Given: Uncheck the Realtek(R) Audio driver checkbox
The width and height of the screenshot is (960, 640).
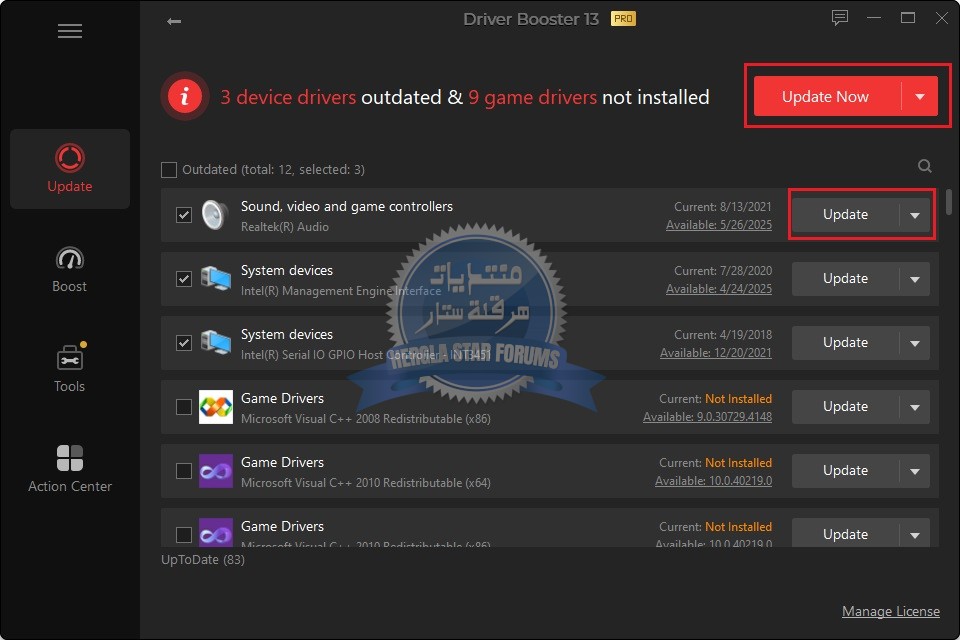Looking at the screenshot, I should coord(184,215).
